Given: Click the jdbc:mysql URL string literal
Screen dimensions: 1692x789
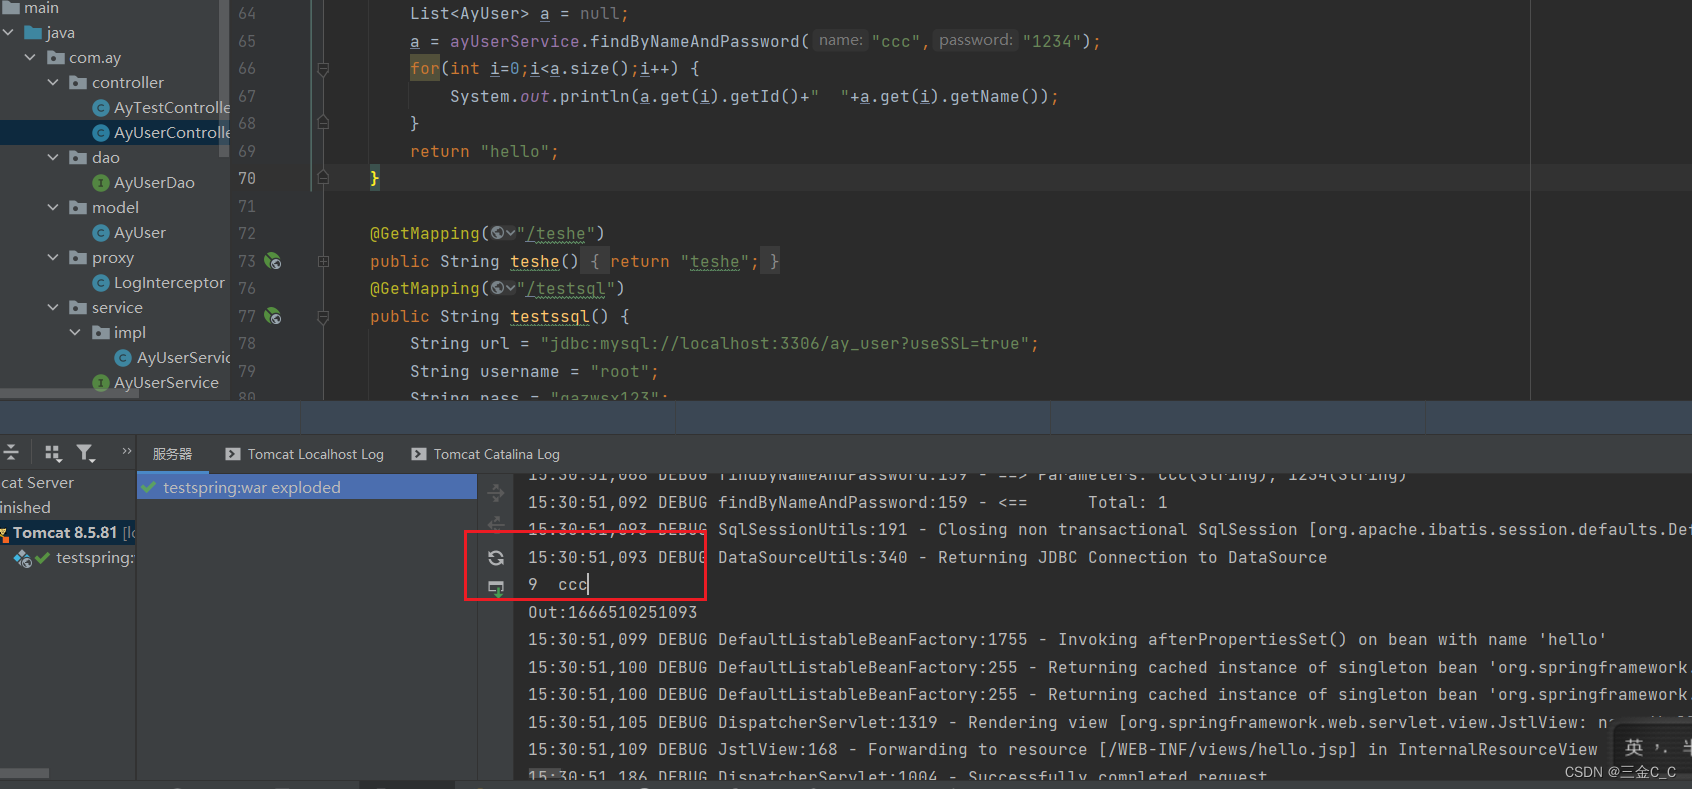Looking at the screenshot, I should coord(785,343).
